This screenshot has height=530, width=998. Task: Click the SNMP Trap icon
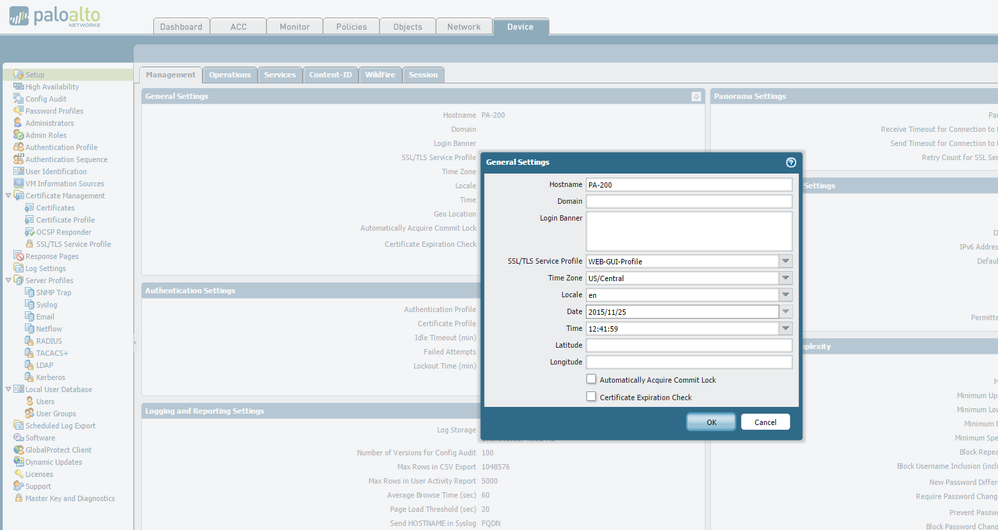(x=29, y=292)
